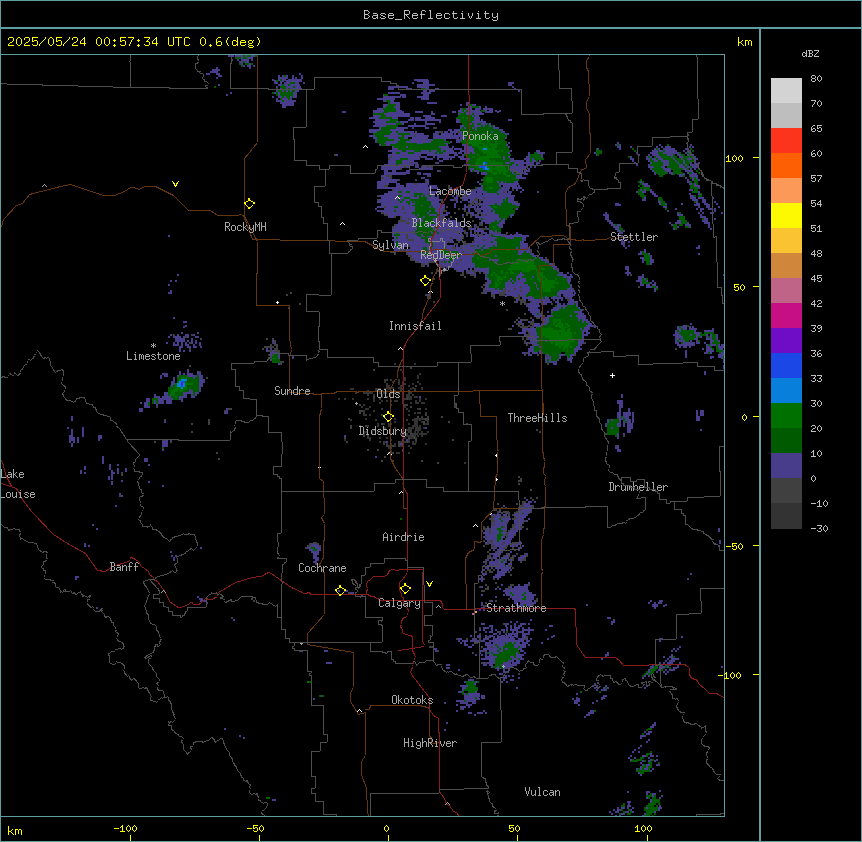Click the Airdrie label

403,537
